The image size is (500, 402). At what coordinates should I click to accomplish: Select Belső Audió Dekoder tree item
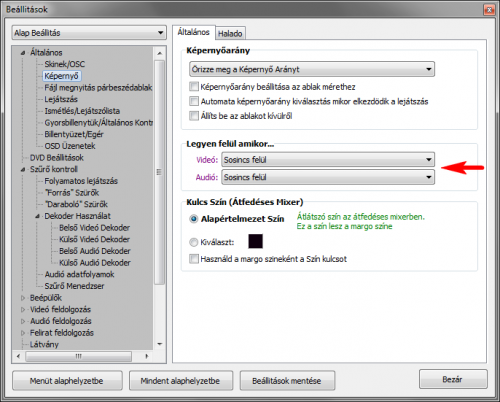(95, 251)
